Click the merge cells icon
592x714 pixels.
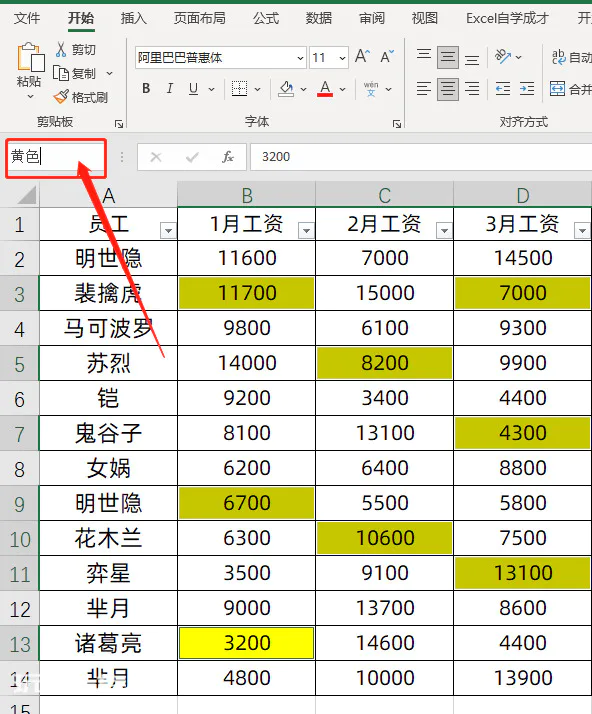557,88
